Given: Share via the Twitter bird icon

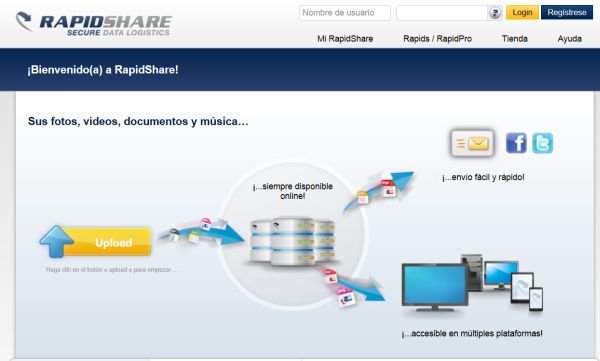Looking at the screenshot, I should pos(542,143).
